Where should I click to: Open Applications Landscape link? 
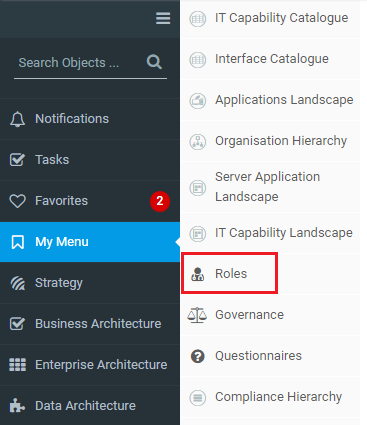pyautogui.click(x=284, y=100)
